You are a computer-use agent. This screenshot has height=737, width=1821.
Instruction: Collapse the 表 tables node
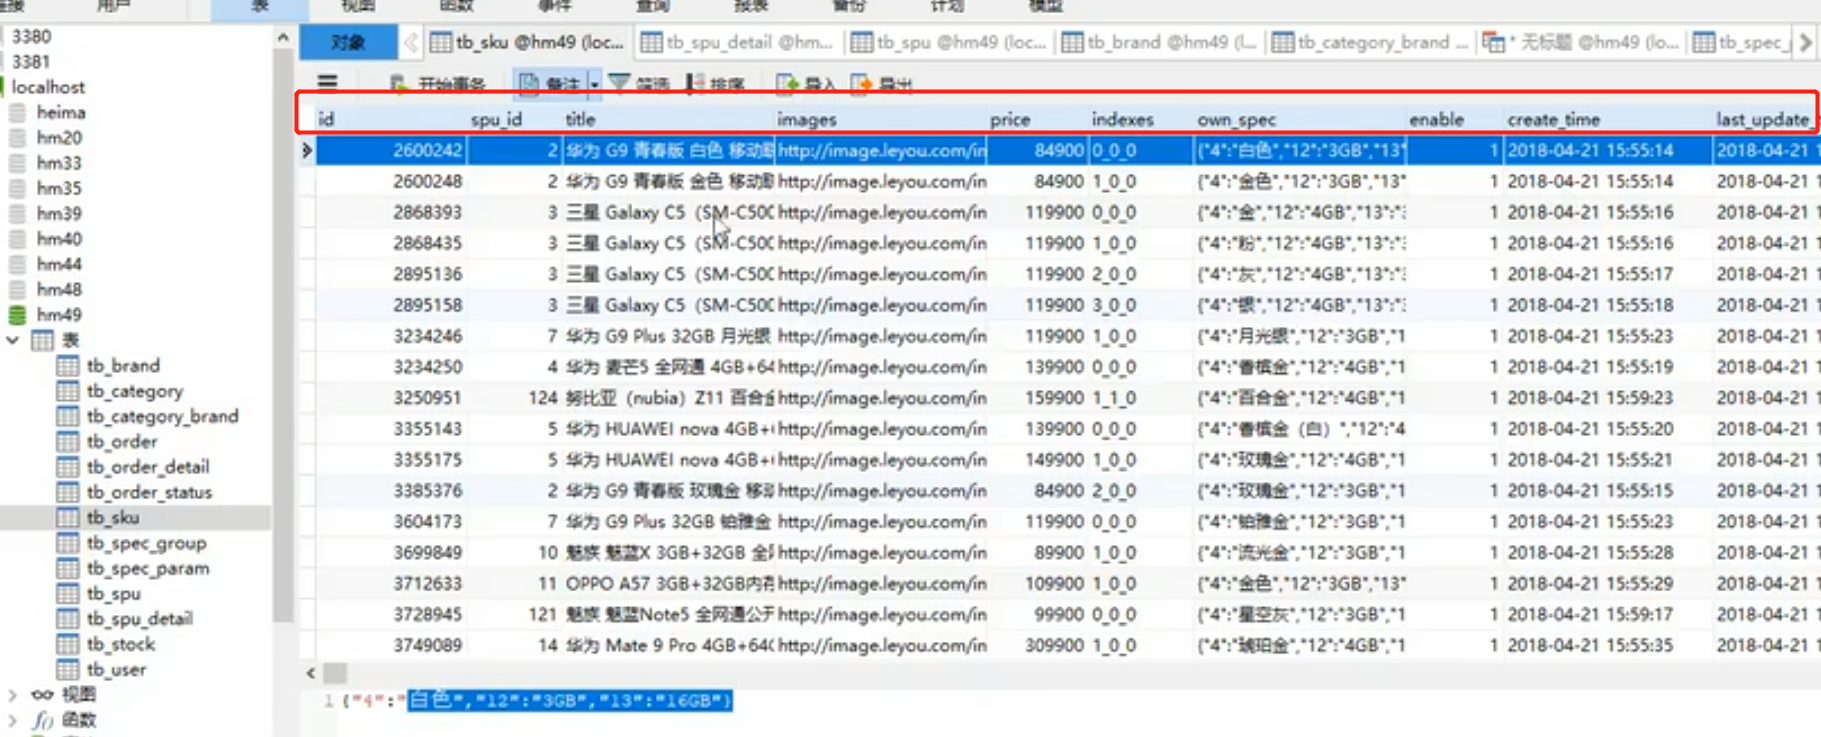pos(13,340)
